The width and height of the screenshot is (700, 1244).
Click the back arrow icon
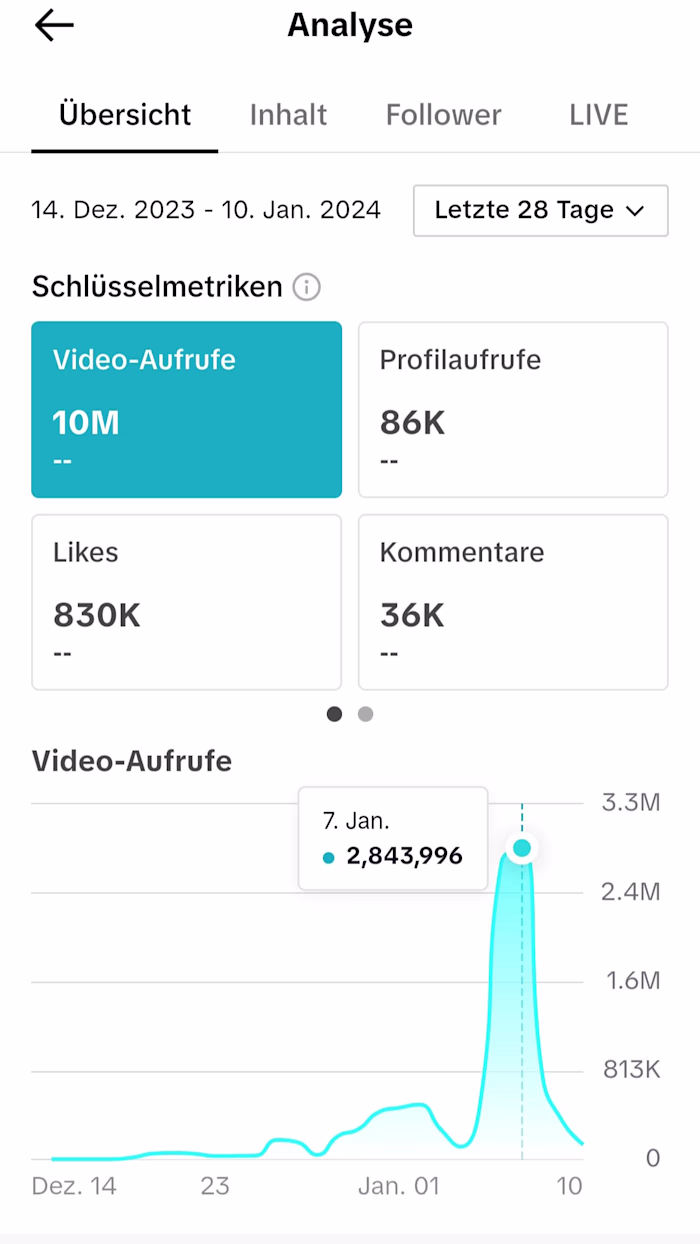(53, 25)
